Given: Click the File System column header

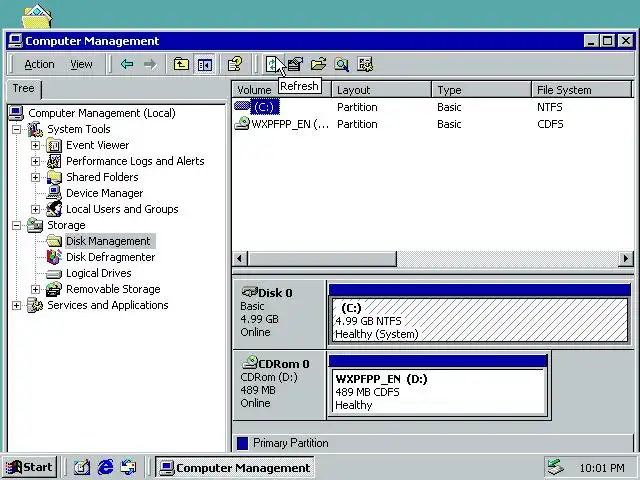Looking at the screenshot, I should 582,89.
